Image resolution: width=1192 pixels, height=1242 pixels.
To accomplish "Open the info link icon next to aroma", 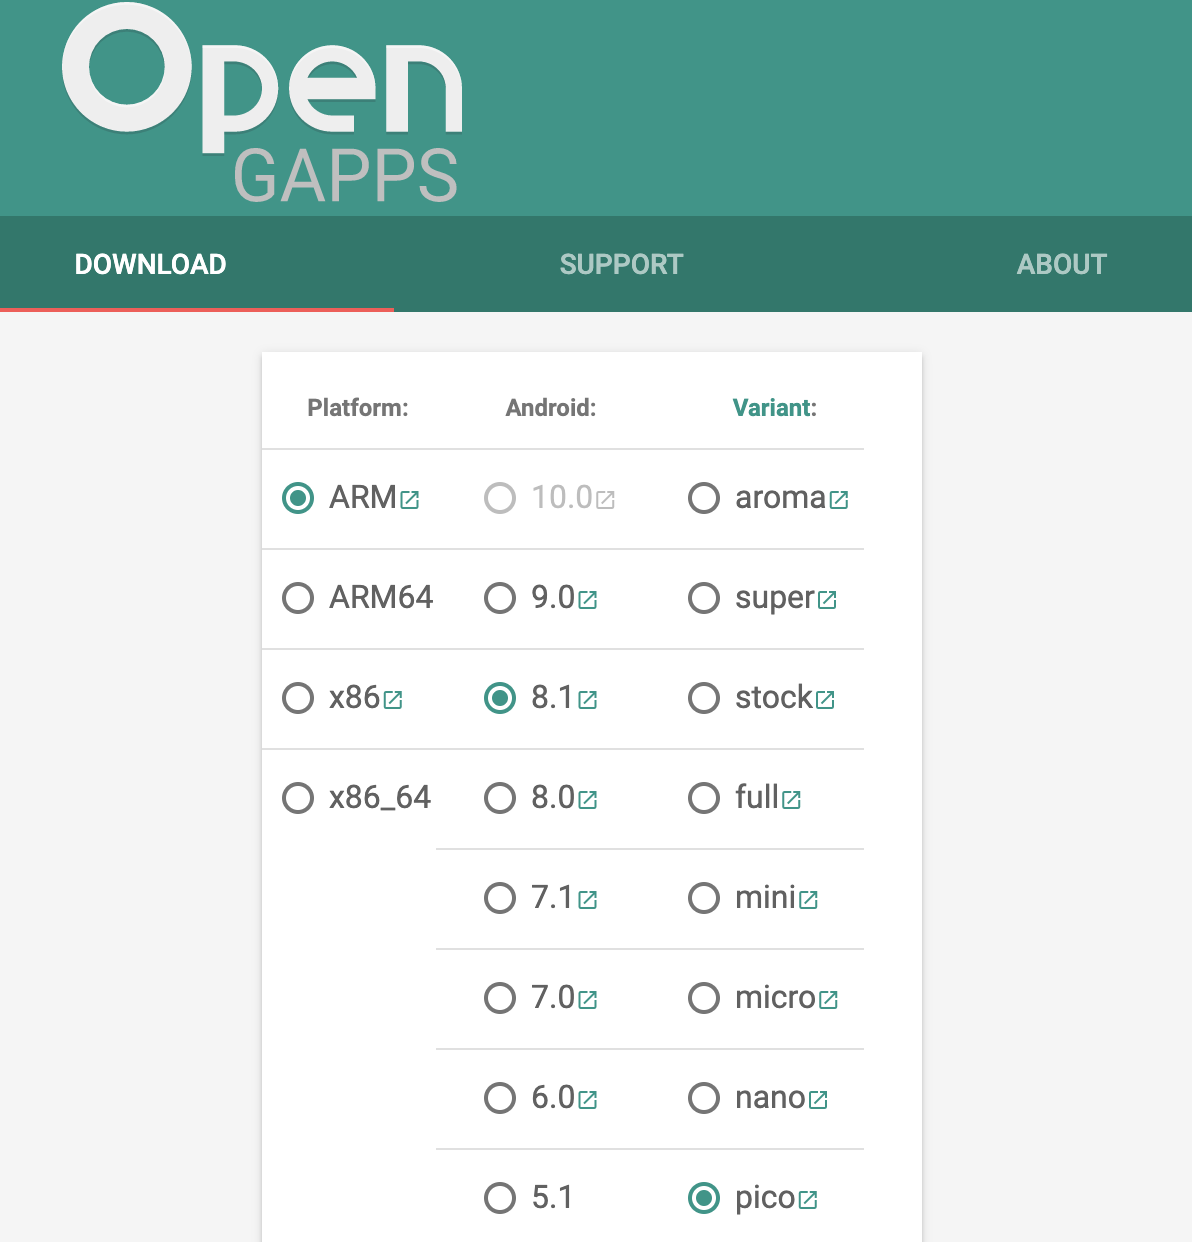I will tap(839, 500).
